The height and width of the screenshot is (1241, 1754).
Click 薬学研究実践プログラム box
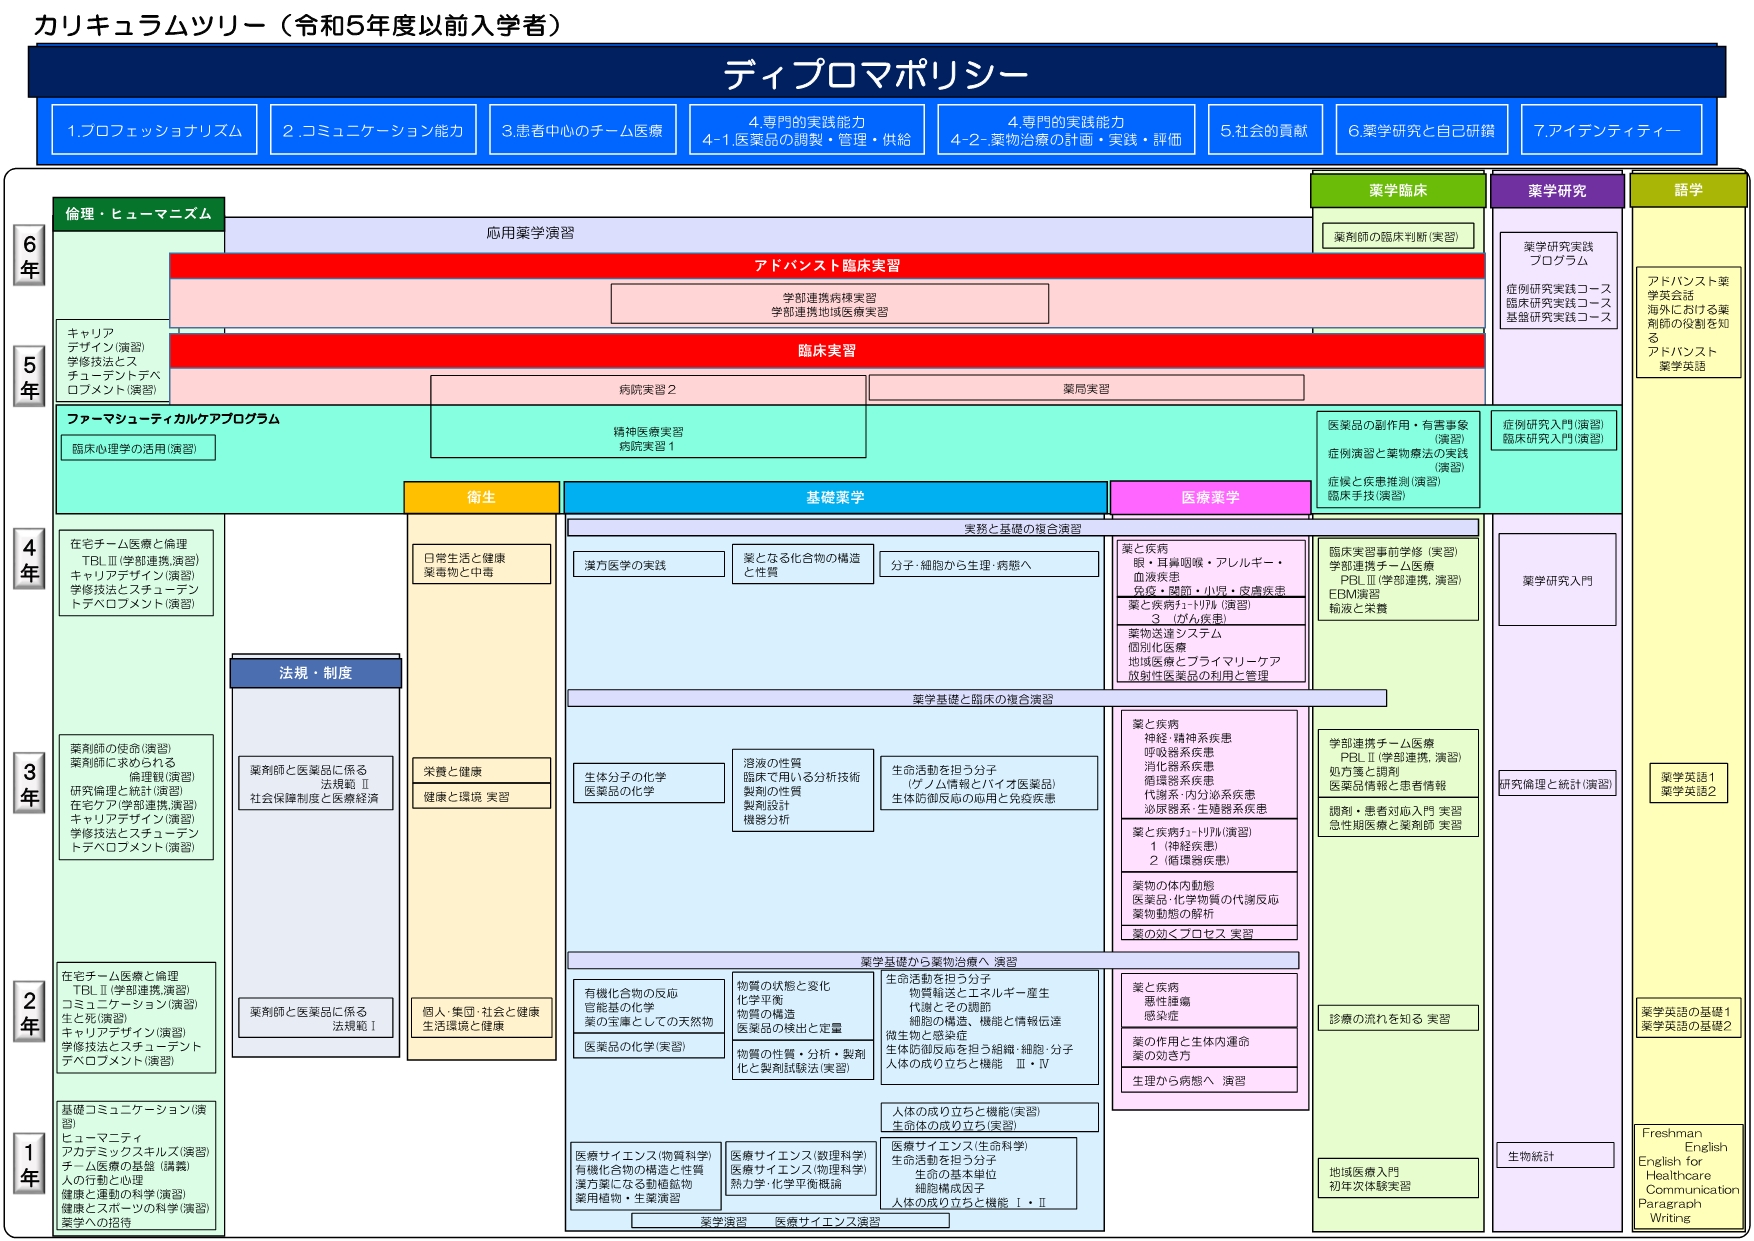point(1558,281)
